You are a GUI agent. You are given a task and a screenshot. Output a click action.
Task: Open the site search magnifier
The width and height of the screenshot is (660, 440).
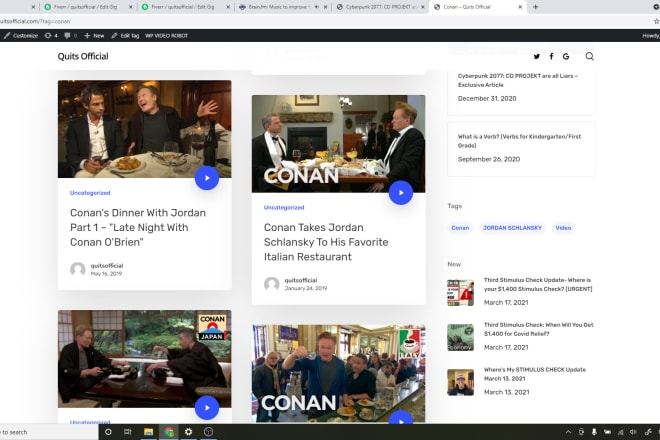coord(589,56)
